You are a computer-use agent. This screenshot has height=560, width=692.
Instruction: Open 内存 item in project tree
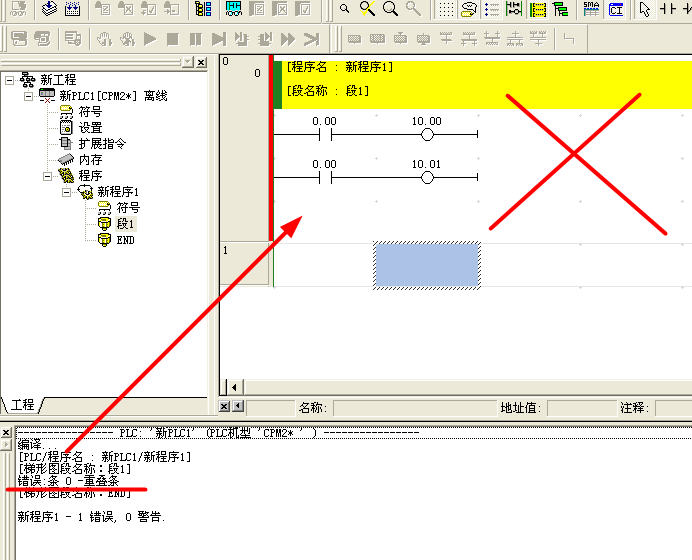tap(90, 160)
